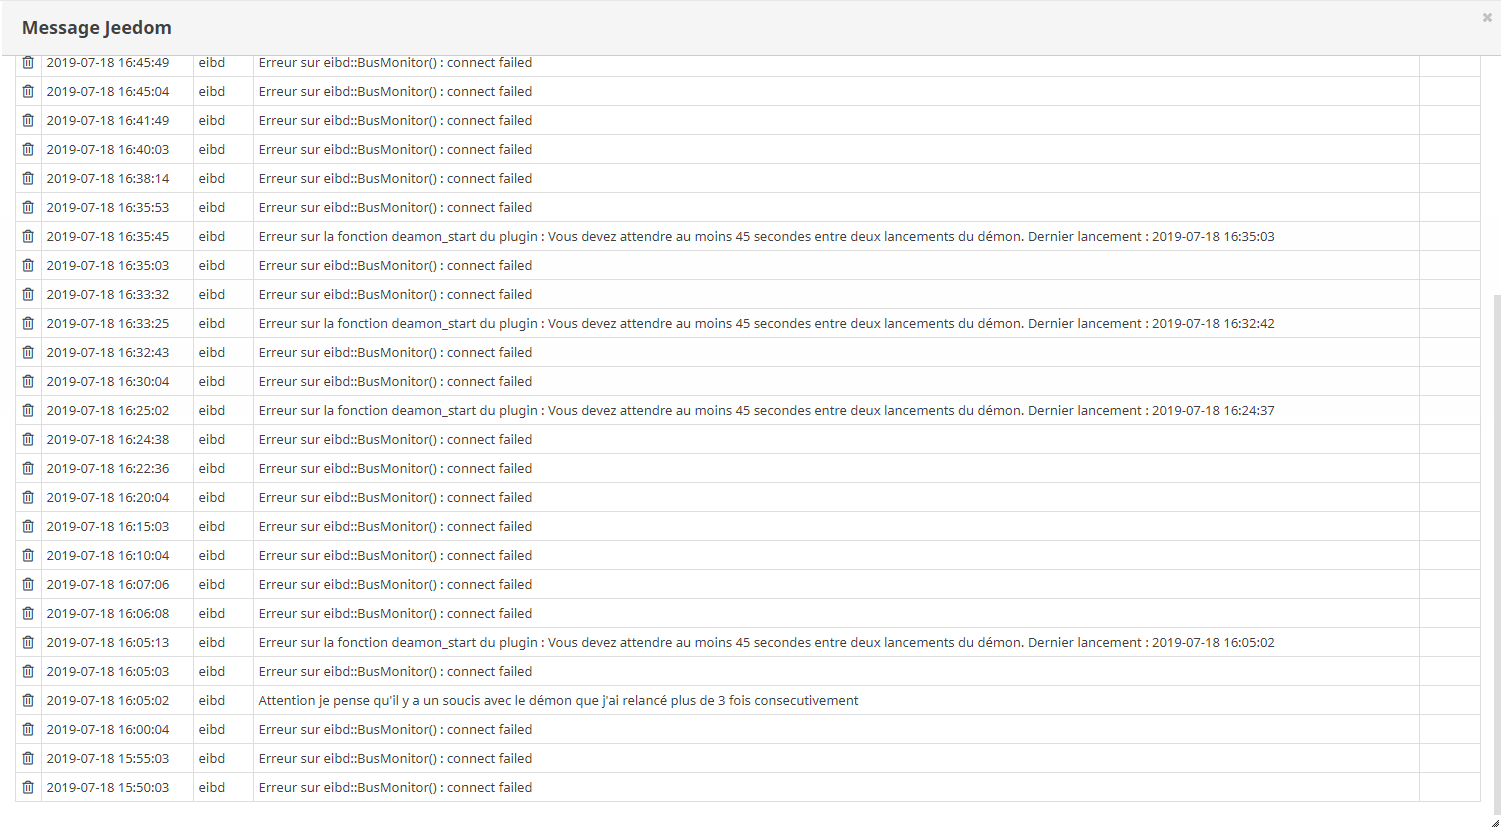Delete message dated 2019-07-18 16:35:53
Image resolution: width=1501 pixels, height=828 pixels.
click(28, 207)
